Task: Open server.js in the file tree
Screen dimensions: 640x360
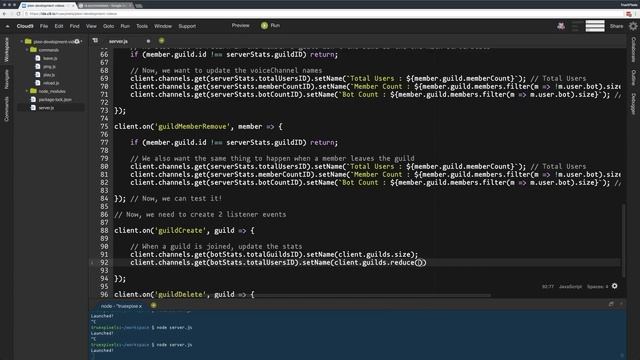Action: pyautogui.click(x=46, y=108)
